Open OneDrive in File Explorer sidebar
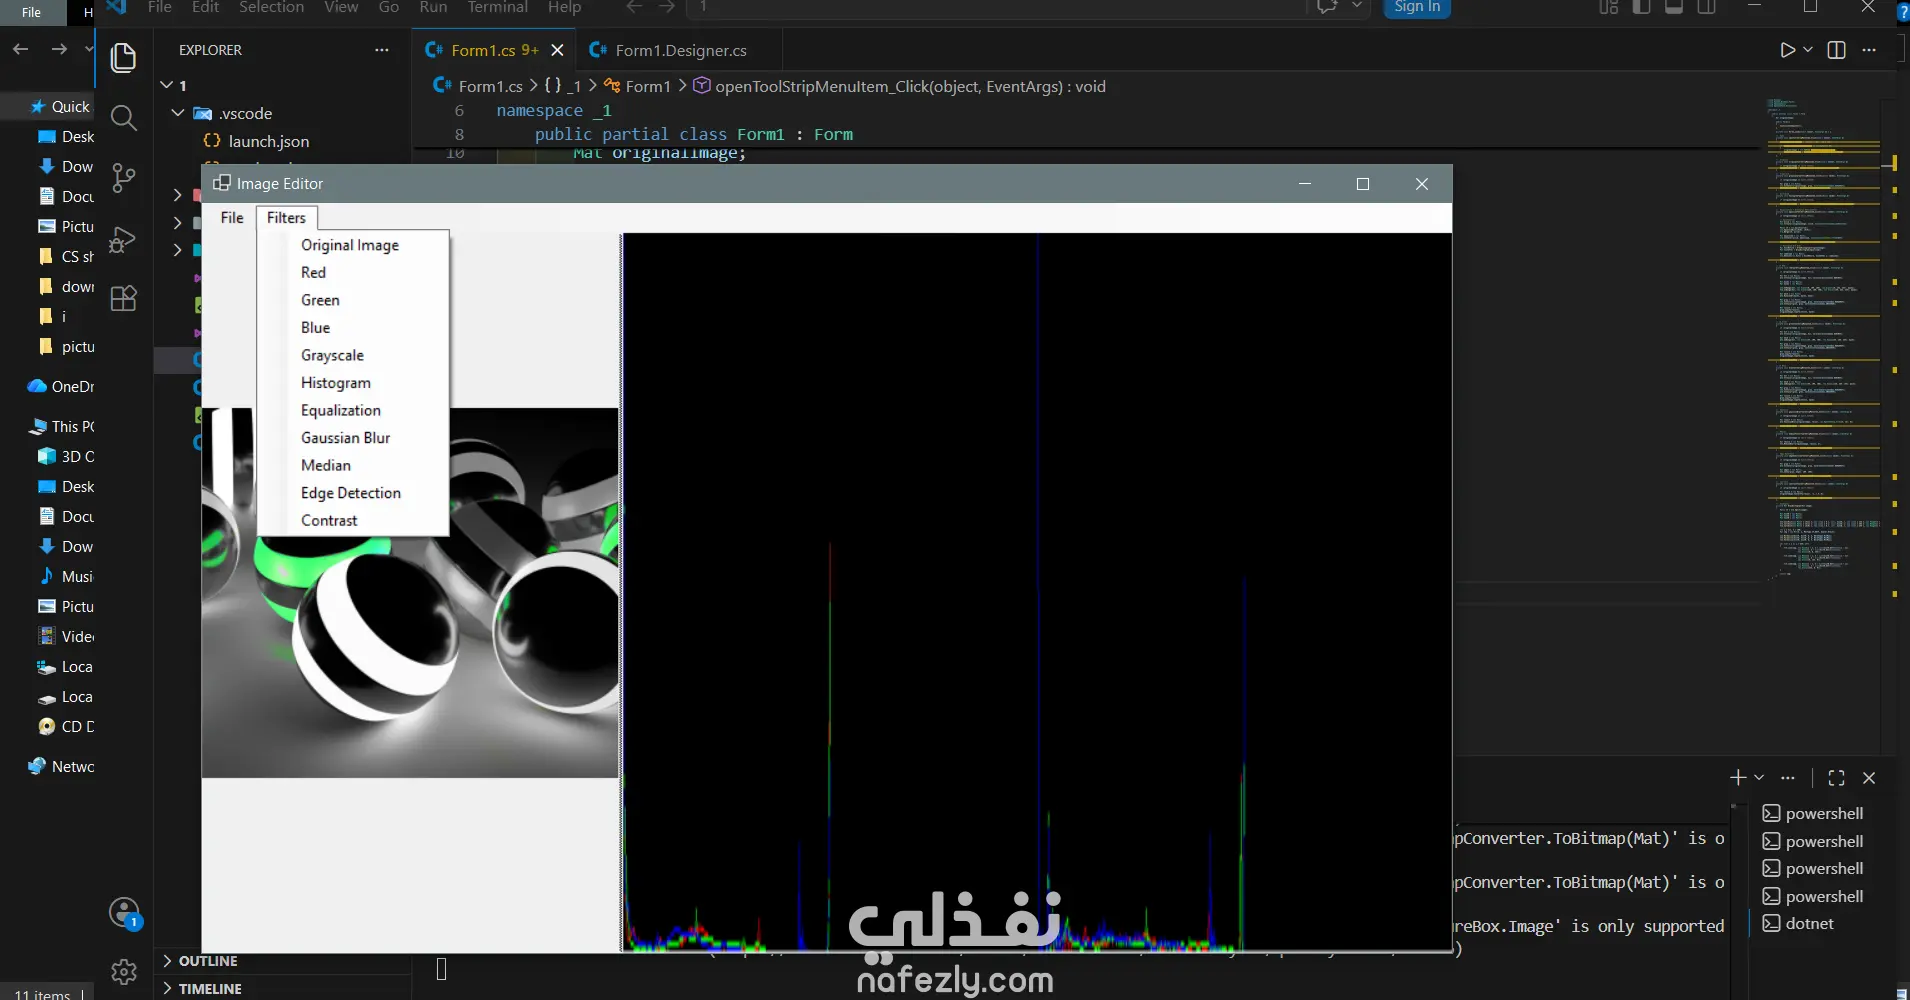Viewport: 1910px width, 1000px height. pyautogui.click(x=60, y=386)
